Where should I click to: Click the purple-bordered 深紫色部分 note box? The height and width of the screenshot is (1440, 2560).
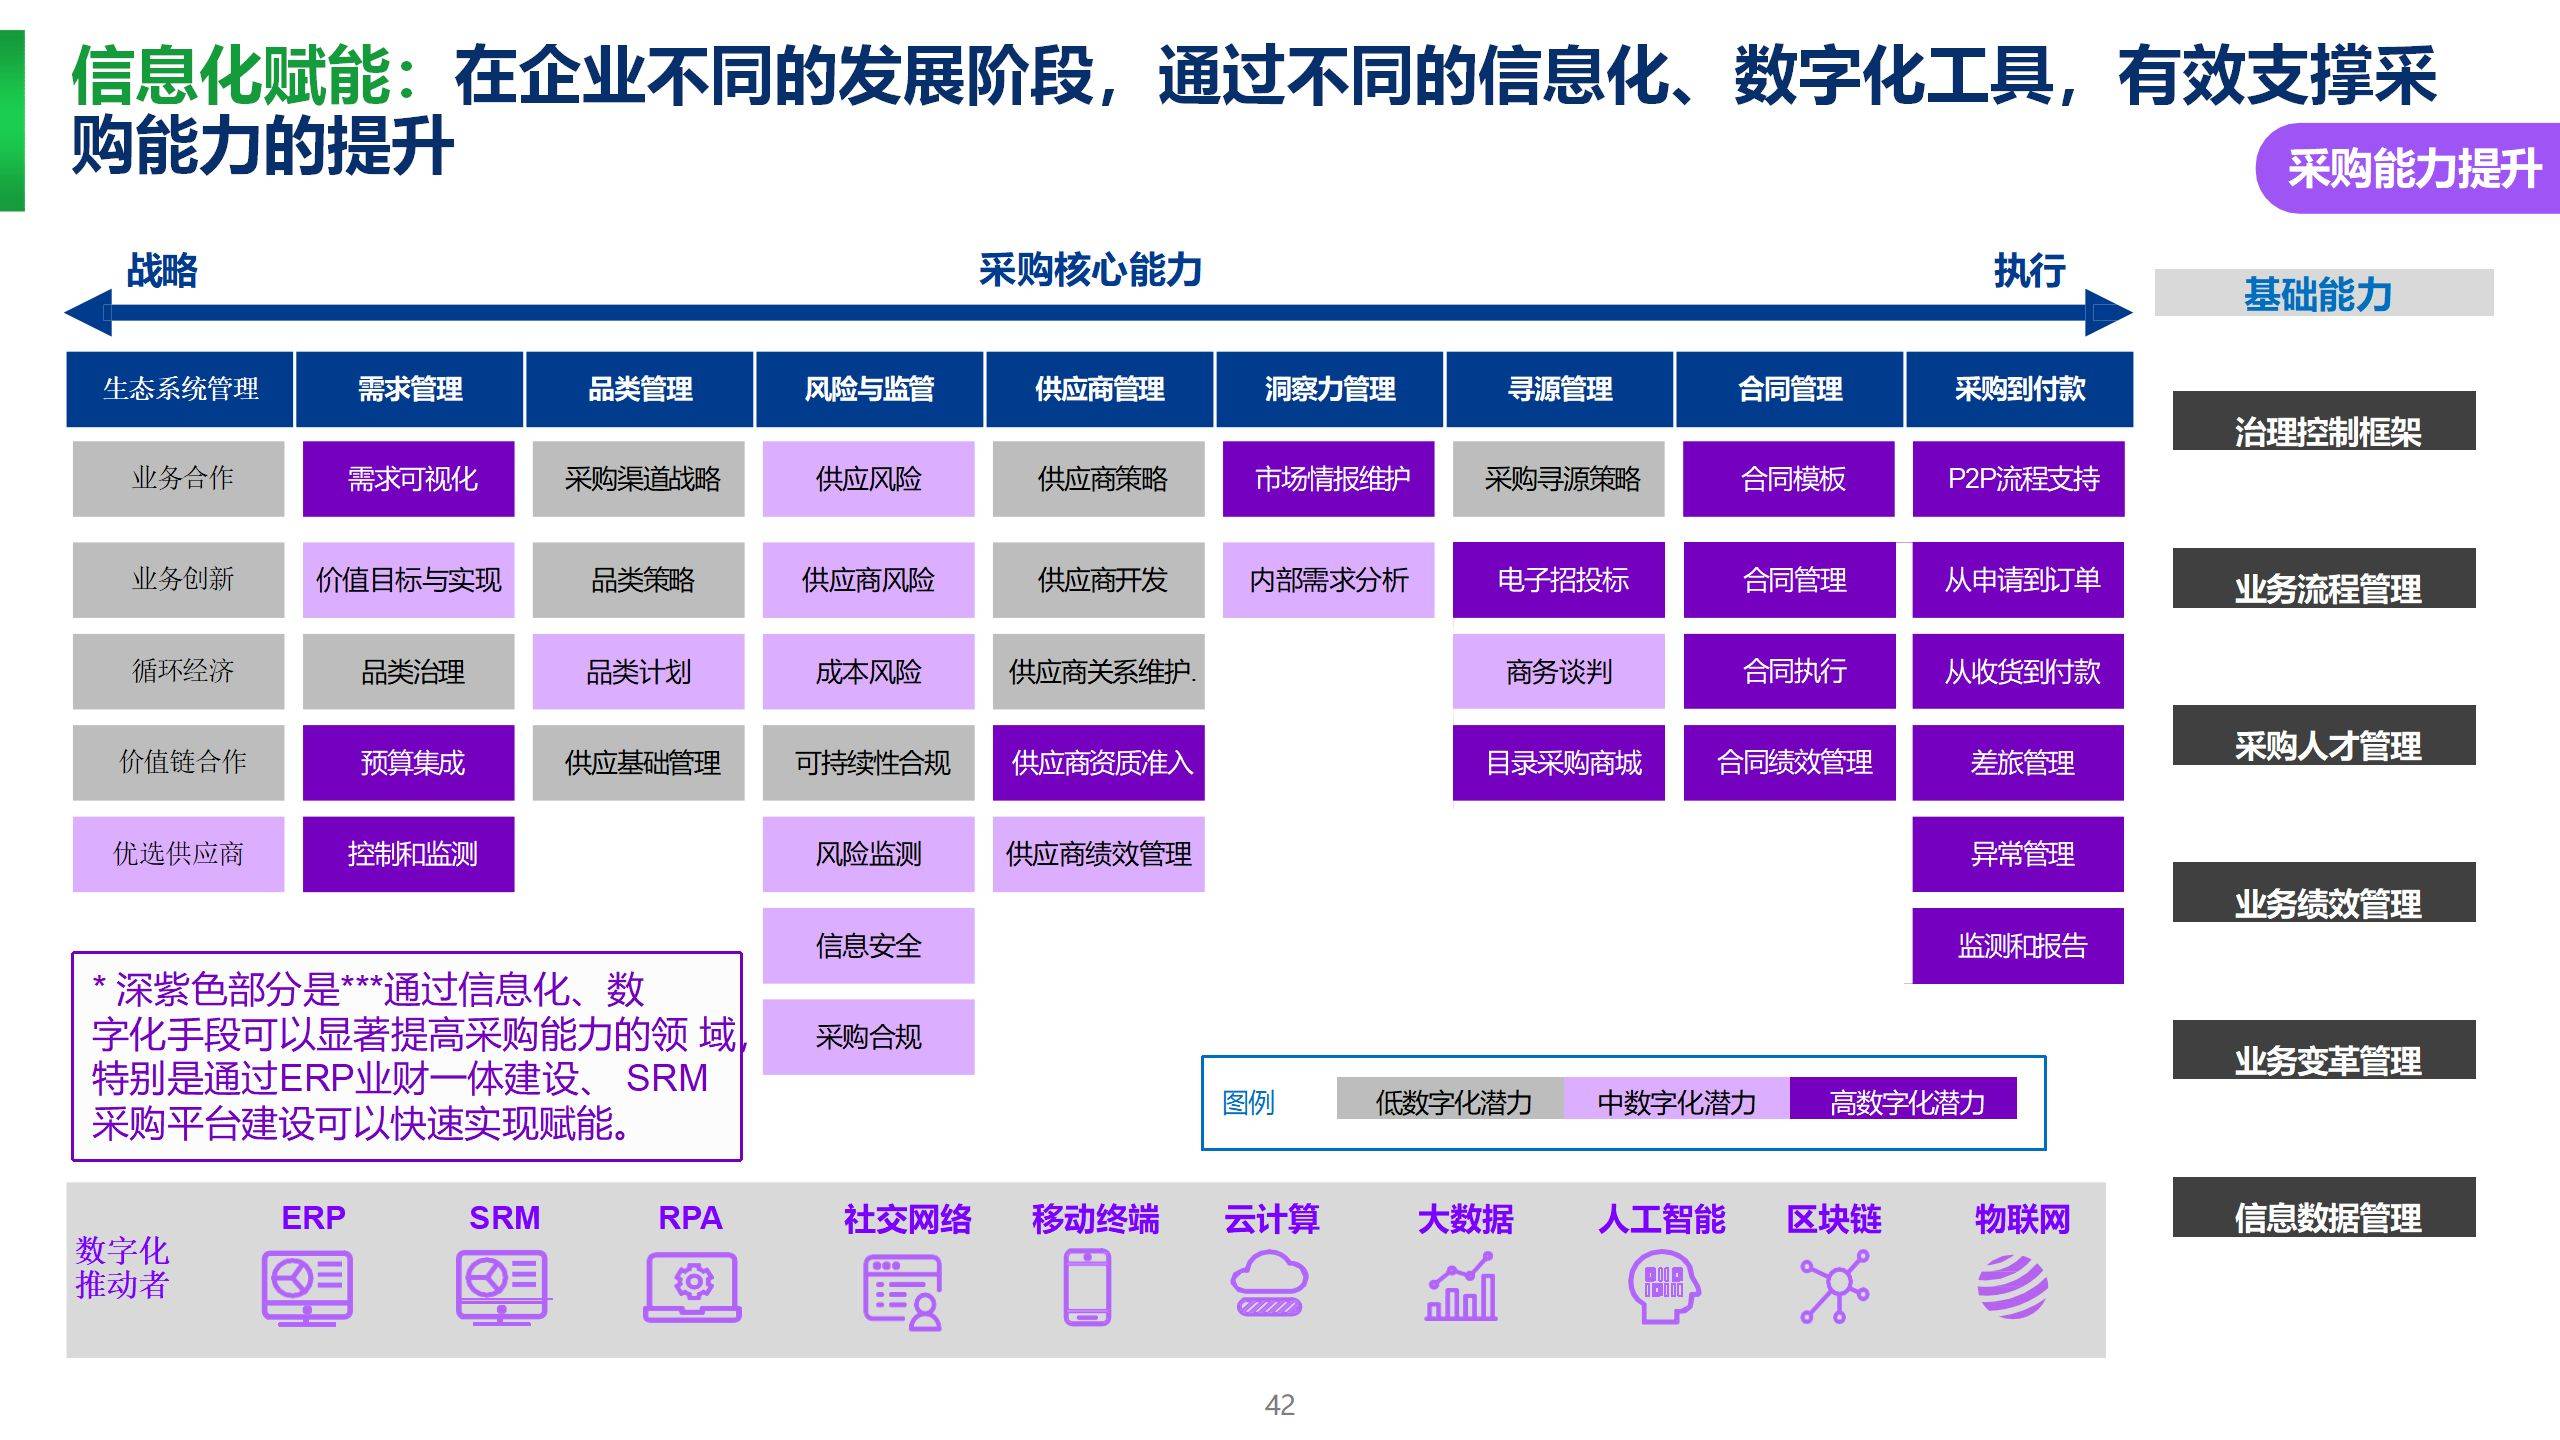point(407,1057)
